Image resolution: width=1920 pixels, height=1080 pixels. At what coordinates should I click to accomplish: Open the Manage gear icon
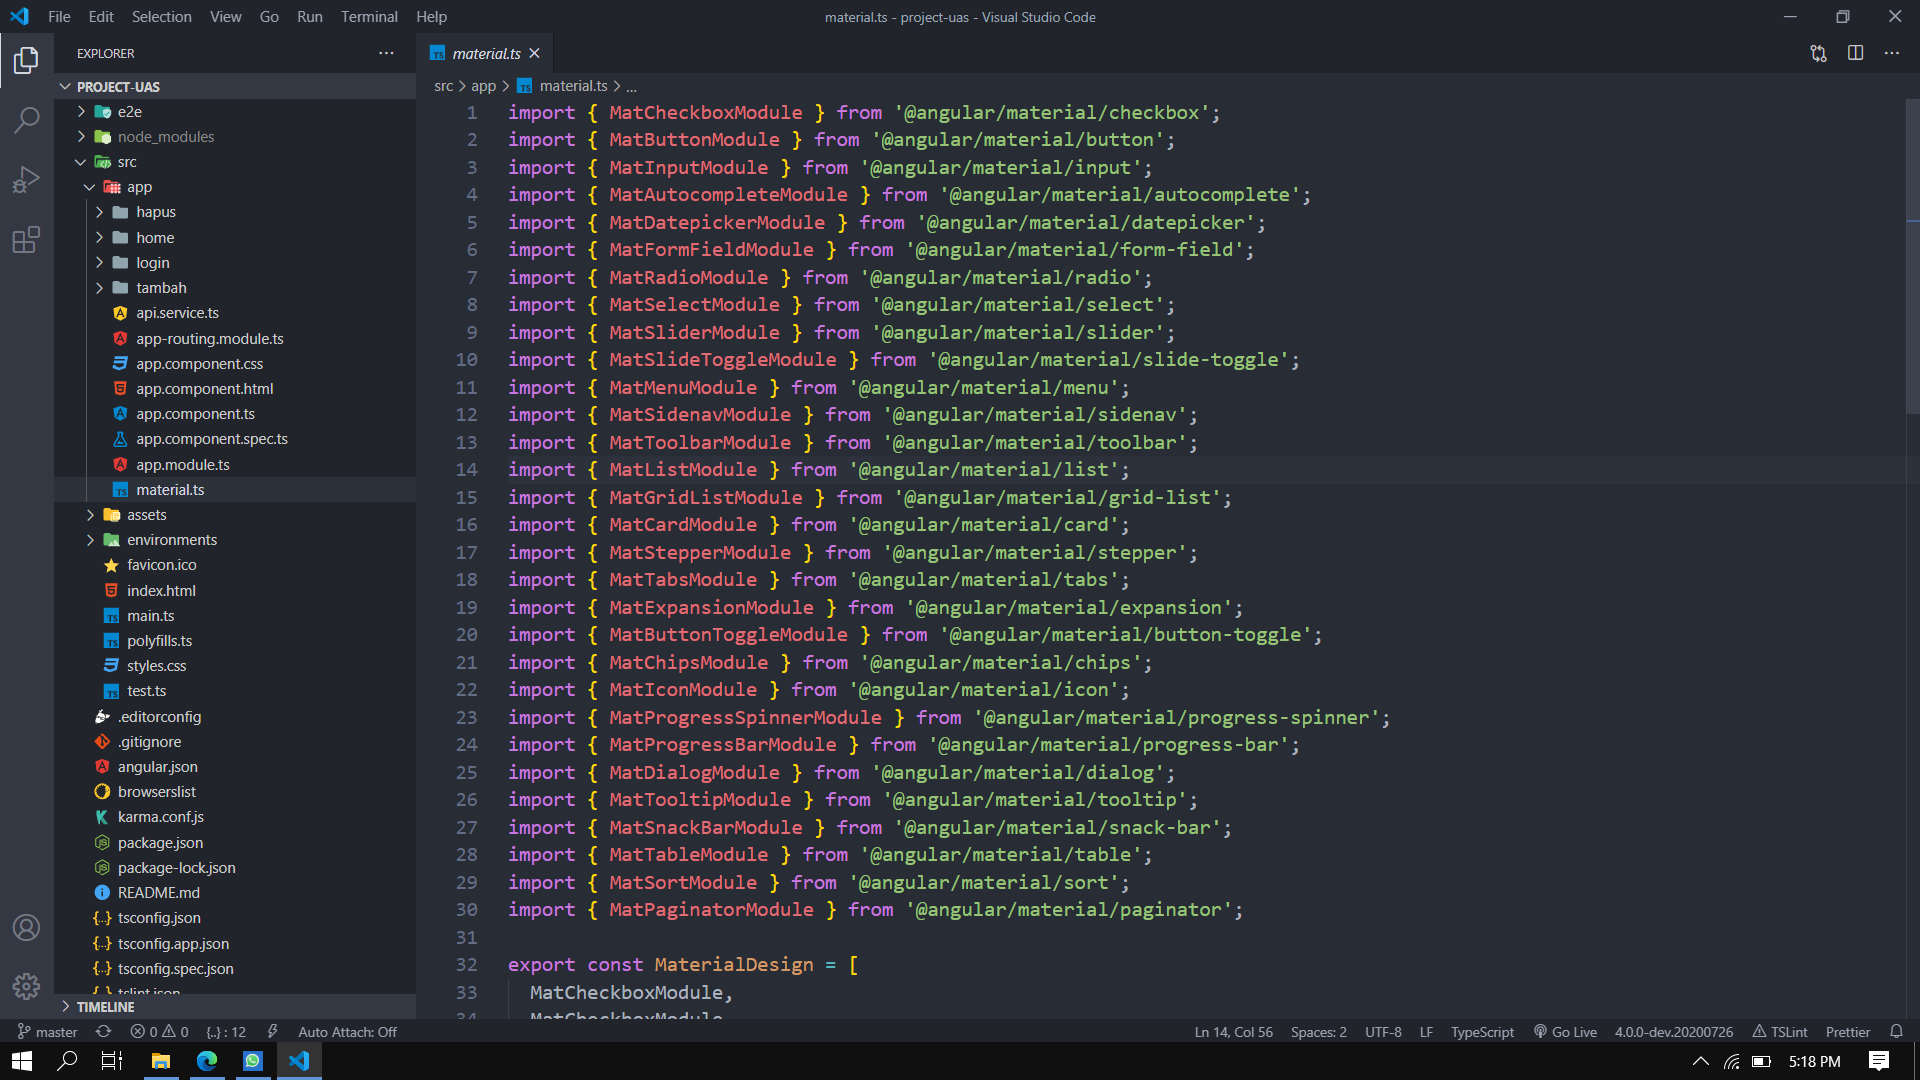27,987
